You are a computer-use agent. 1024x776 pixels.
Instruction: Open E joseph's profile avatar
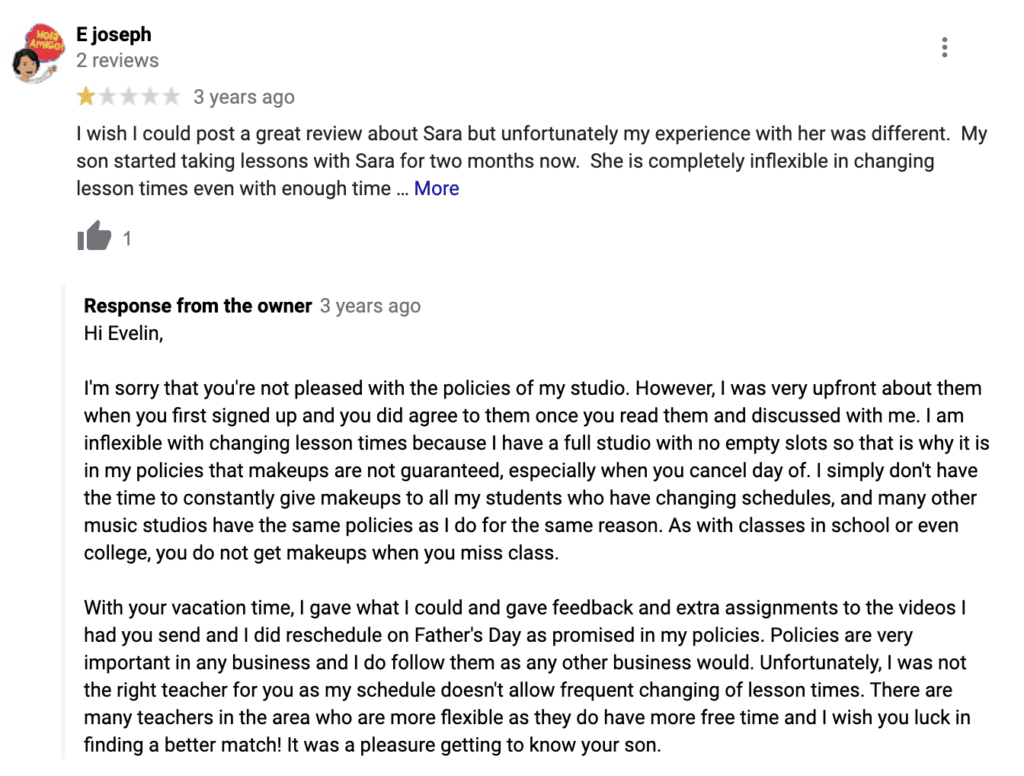click(38, 52)
